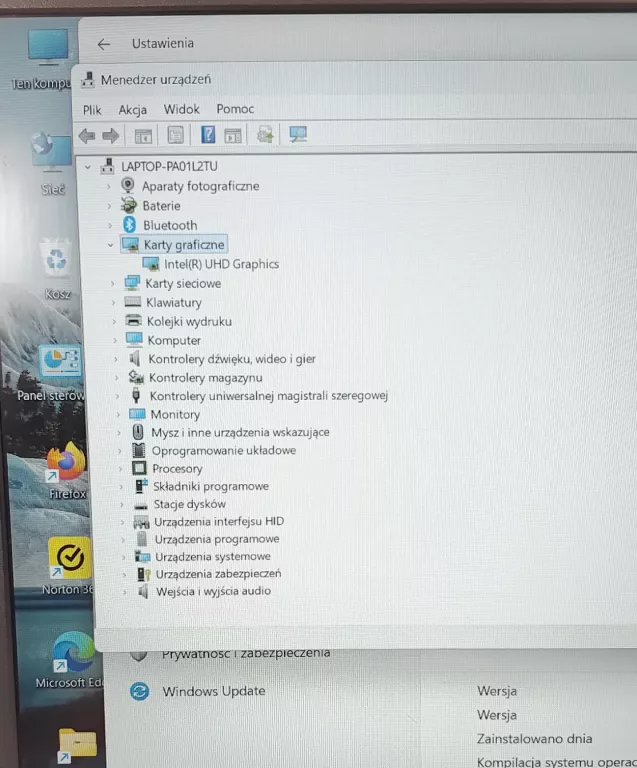Open Windows Update in Settings sidebar

click(213, 691)
